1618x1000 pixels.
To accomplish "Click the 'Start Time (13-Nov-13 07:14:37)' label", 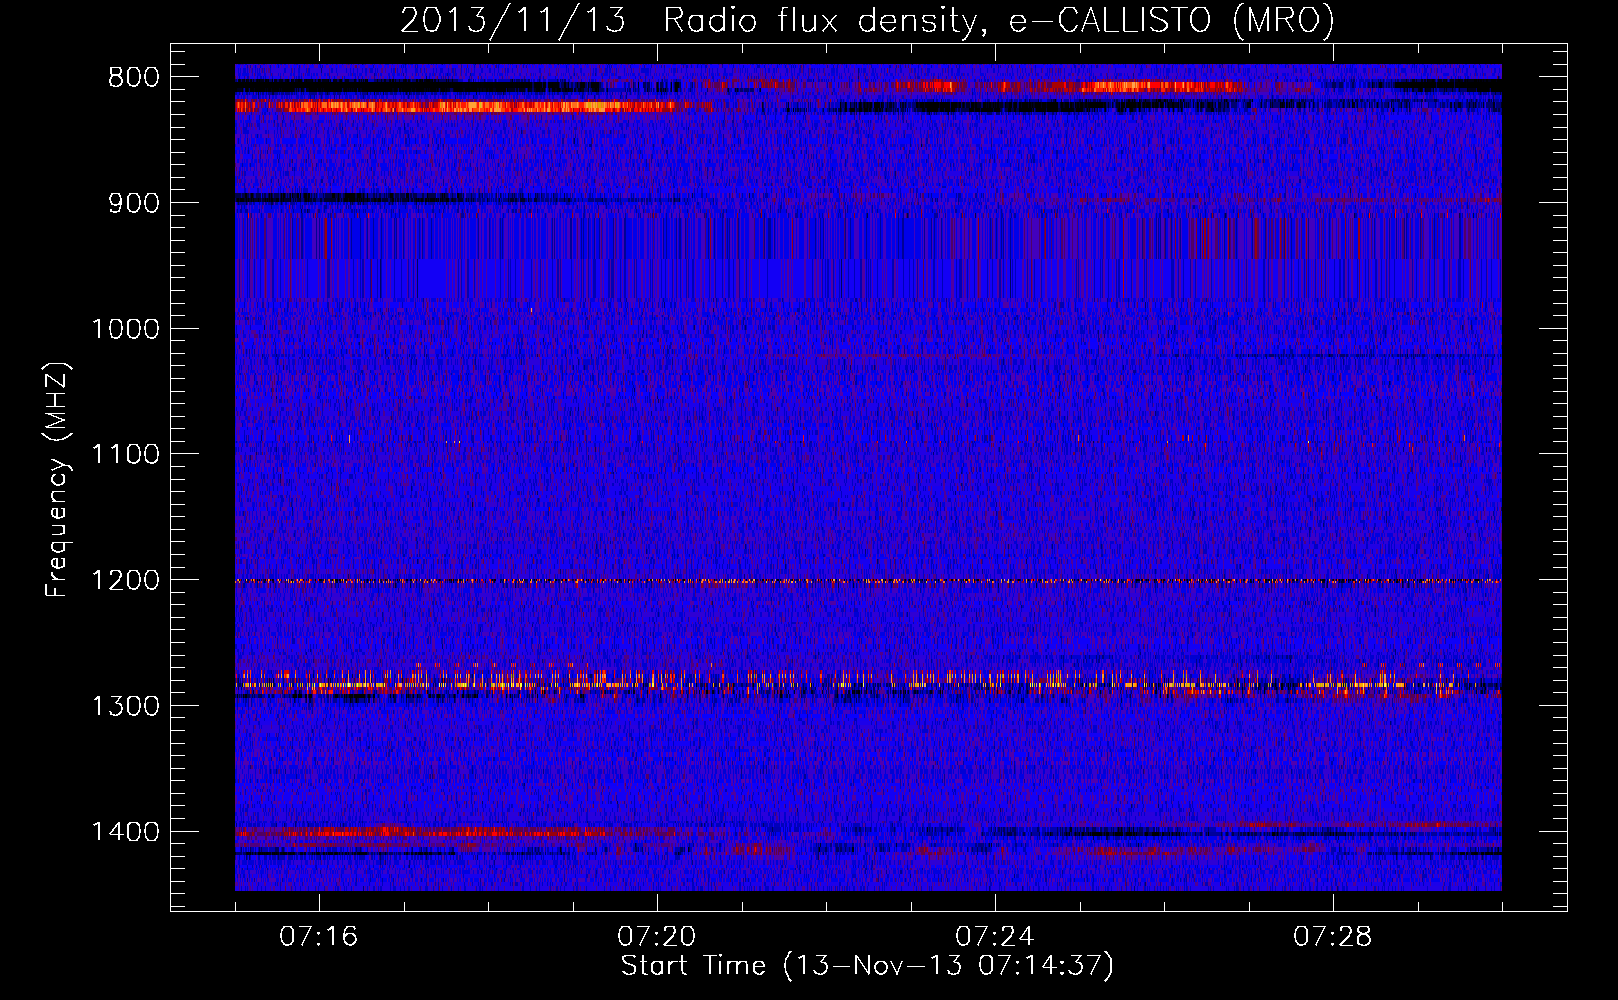I will (x=867, y=966).
